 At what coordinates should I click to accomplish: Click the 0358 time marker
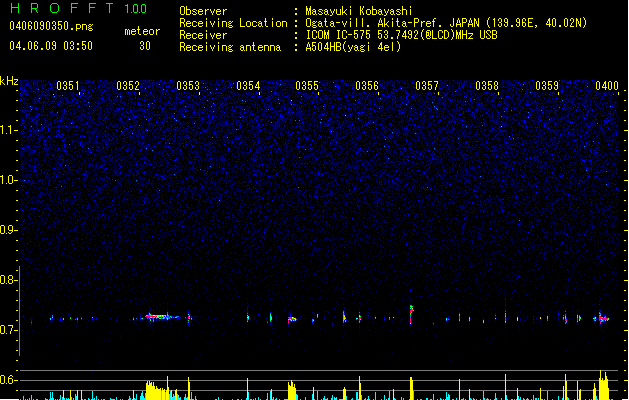(x=487, y=86)
